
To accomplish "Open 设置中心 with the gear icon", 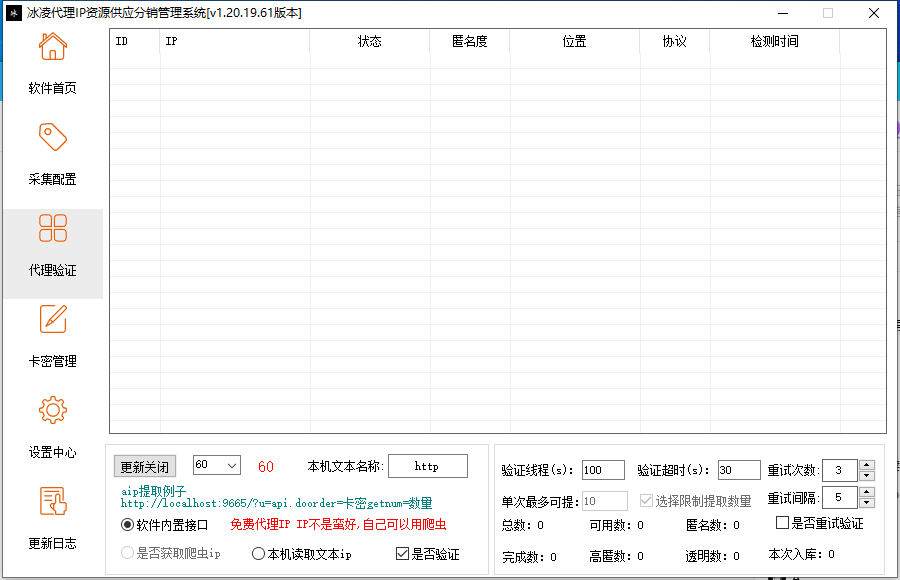I will coord(51,410).
